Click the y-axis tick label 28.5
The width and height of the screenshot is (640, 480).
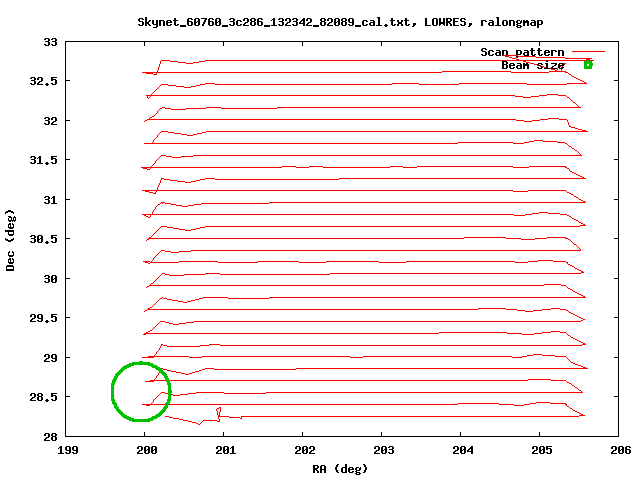[44, 397]
